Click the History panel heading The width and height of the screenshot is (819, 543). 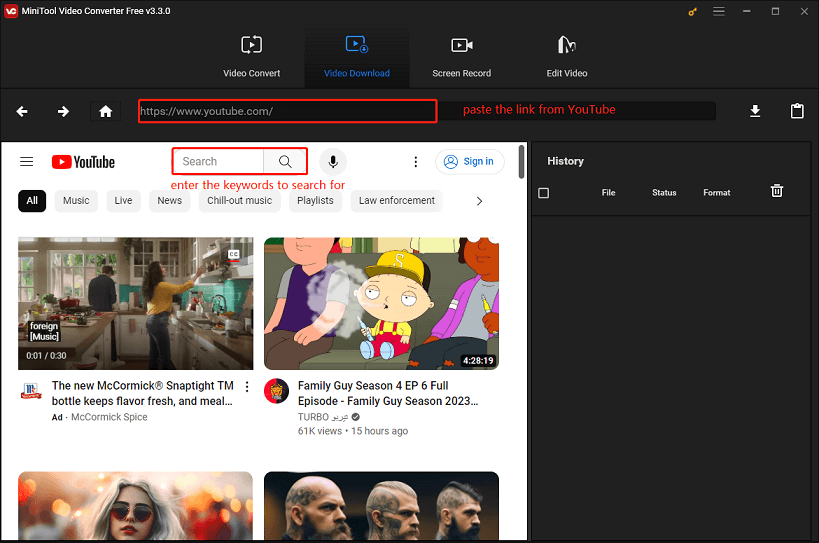tap(565, 161)
